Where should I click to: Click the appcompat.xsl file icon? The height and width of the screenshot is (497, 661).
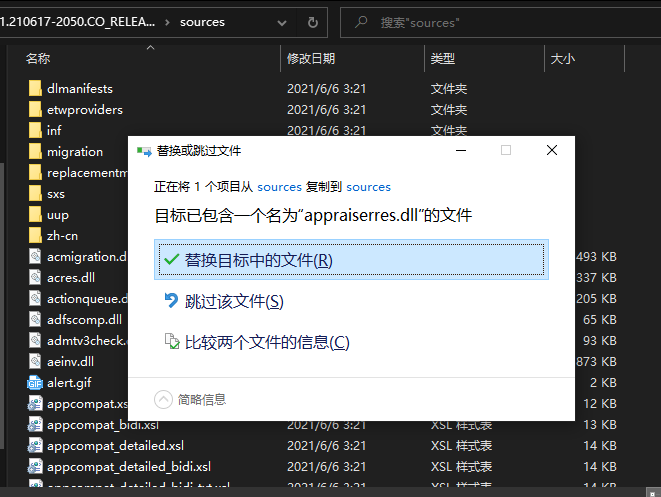tap(35, 404)
